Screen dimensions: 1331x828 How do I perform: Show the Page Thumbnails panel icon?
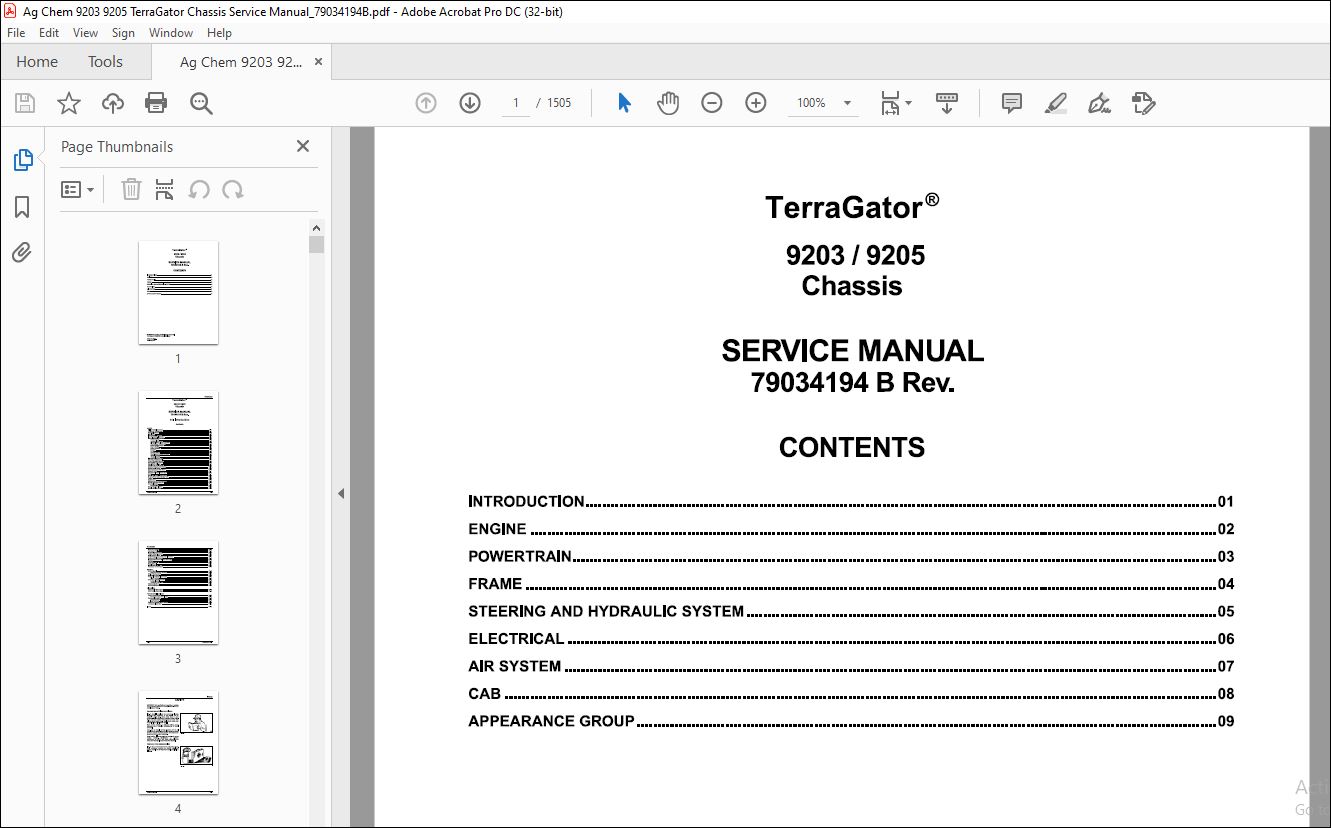coord(22,160)
